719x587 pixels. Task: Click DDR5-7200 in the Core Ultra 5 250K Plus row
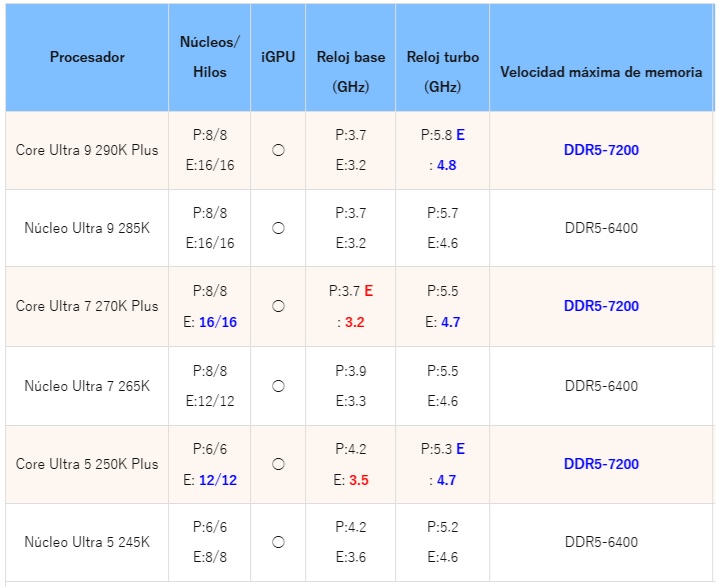tap(601, 464)
